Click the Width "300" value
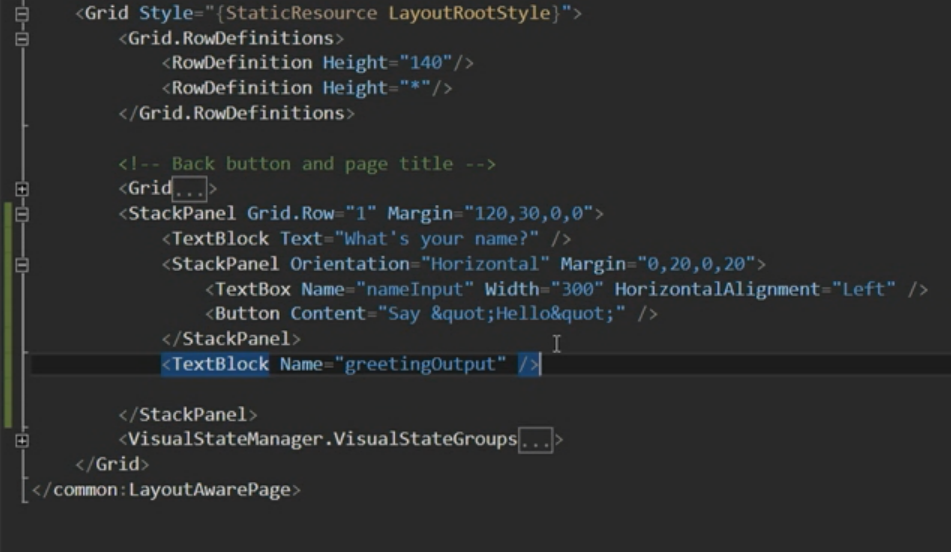This screenshot has width=951, height=552. tap(577, 289)
